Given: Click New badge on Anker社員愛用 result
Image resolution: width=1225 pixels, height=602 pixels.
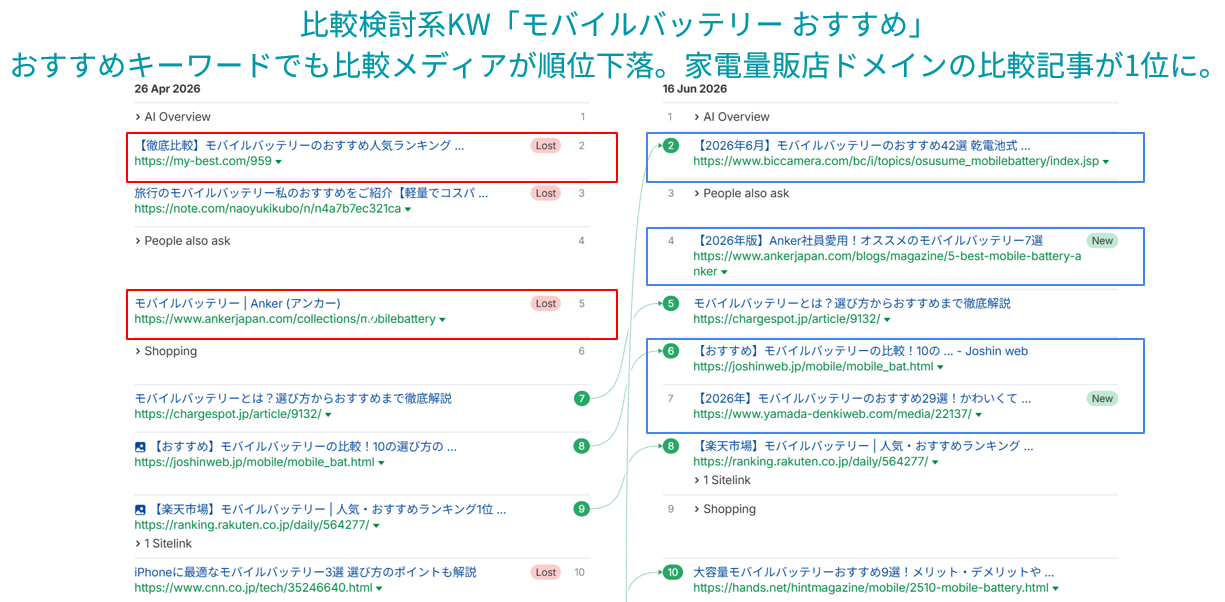Looking at the screenshot, I should tap(1102, 240).
